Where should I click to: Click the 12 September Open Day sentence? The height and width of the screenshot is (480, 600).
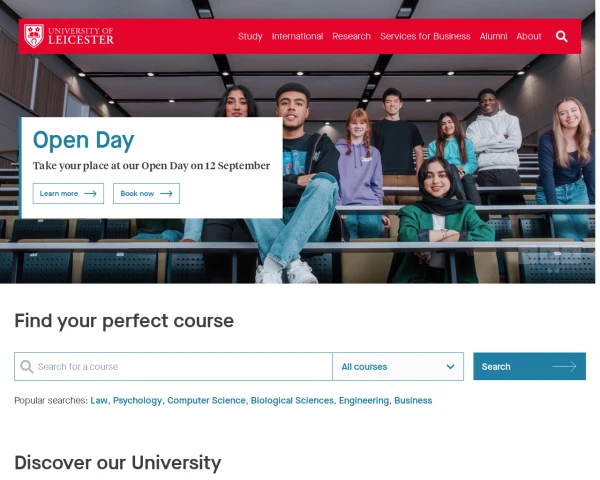[x=152, y=166]
